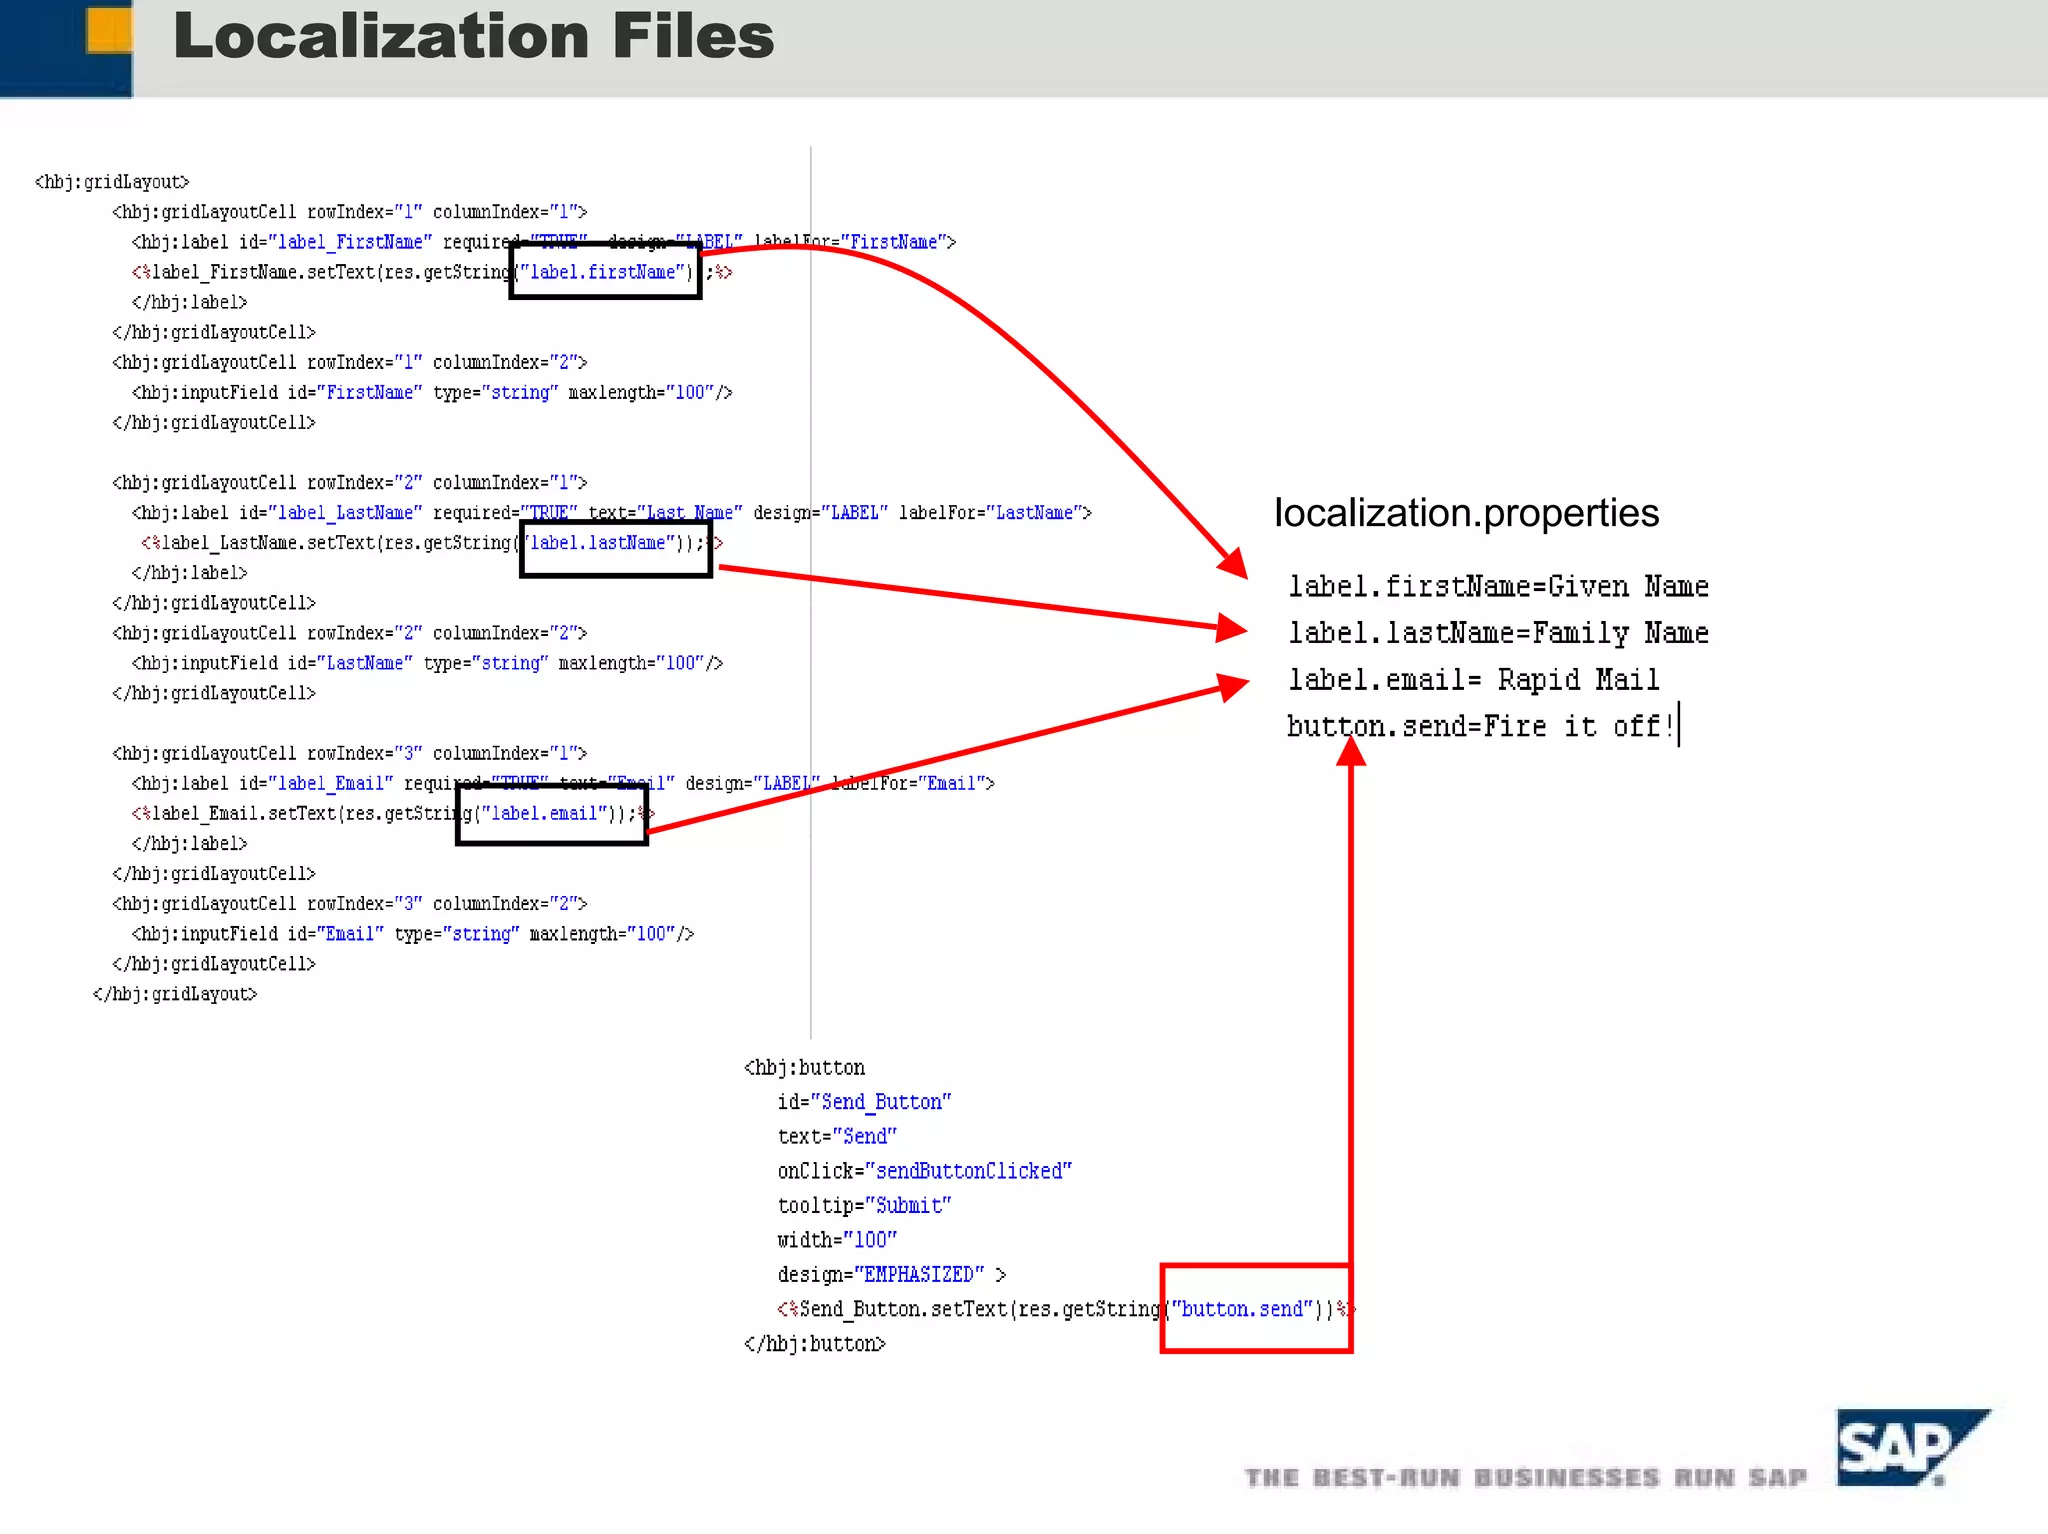
Task: Click the "label.firstName" string in the code
Action: point(604,272)
